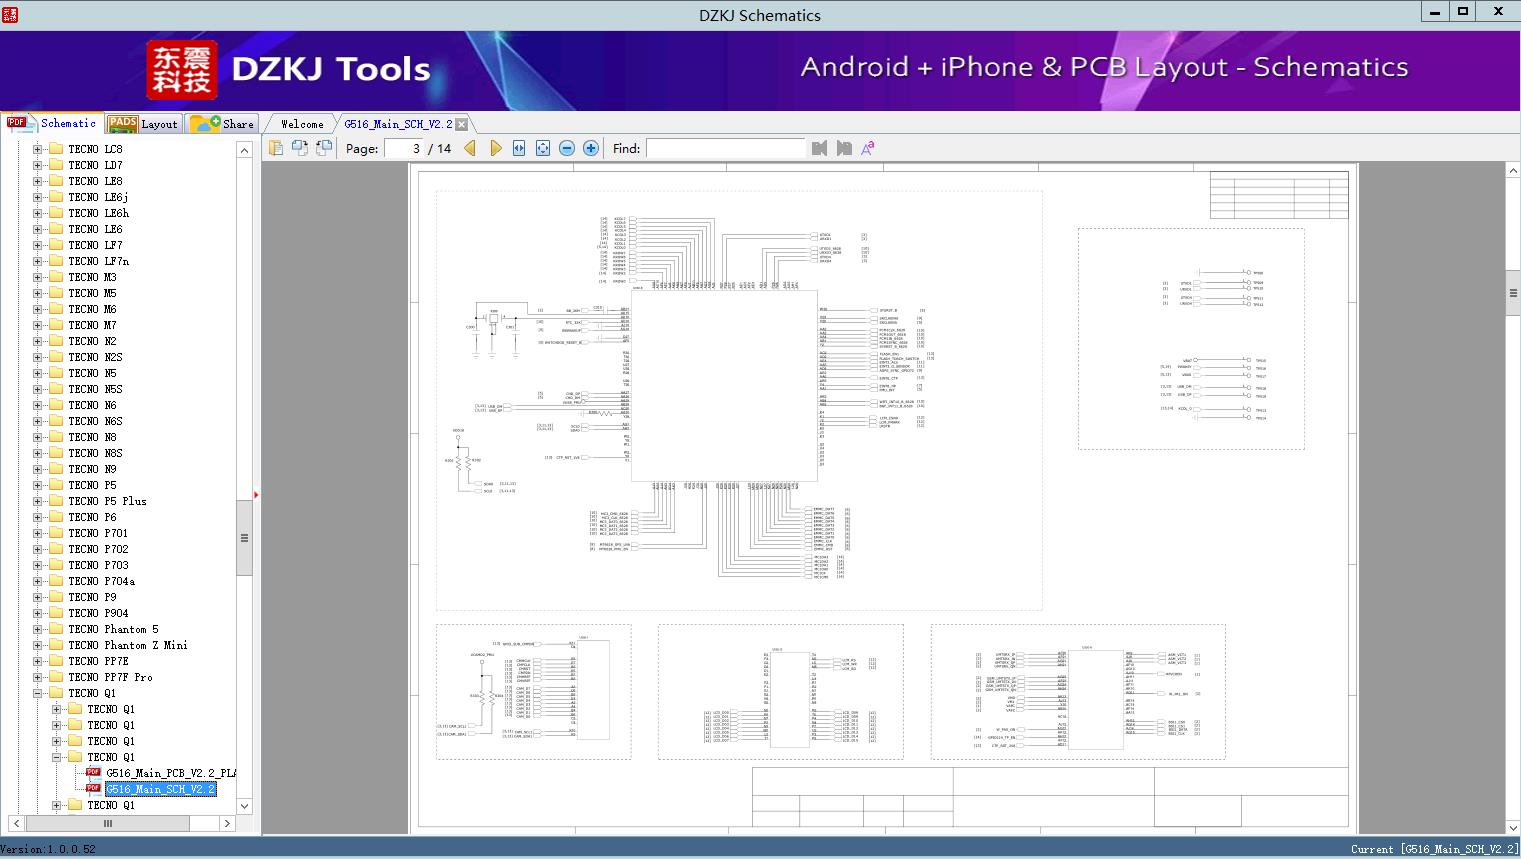Viewport: 1521px width, 859px height.
Task: Expand the TECNO LC8 folder
Action: 38,149
